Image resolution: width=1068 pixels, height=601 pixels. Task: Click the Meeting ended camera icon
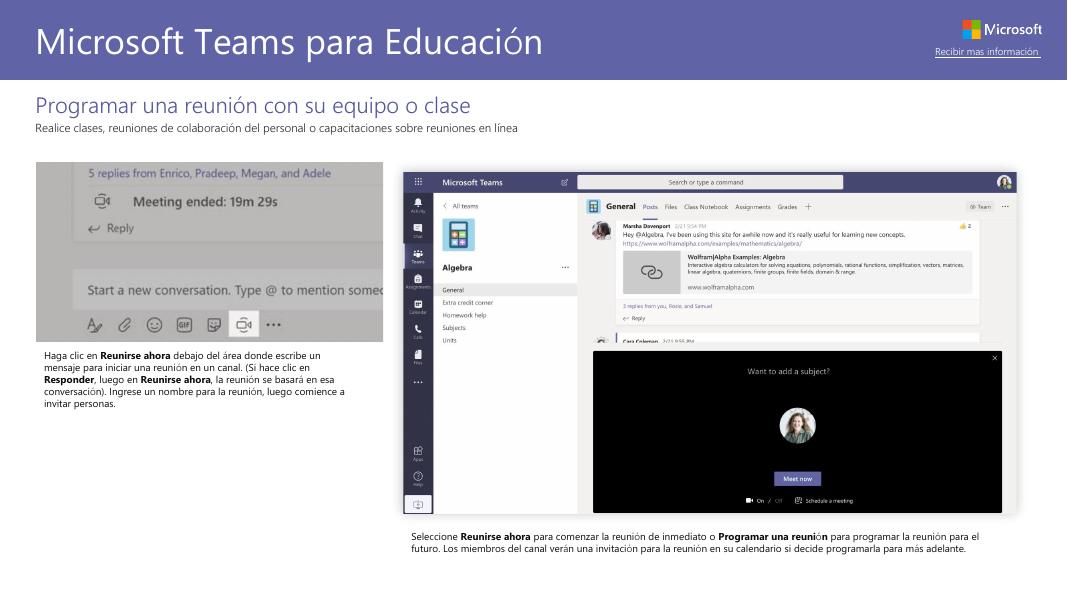pos(102,202)
